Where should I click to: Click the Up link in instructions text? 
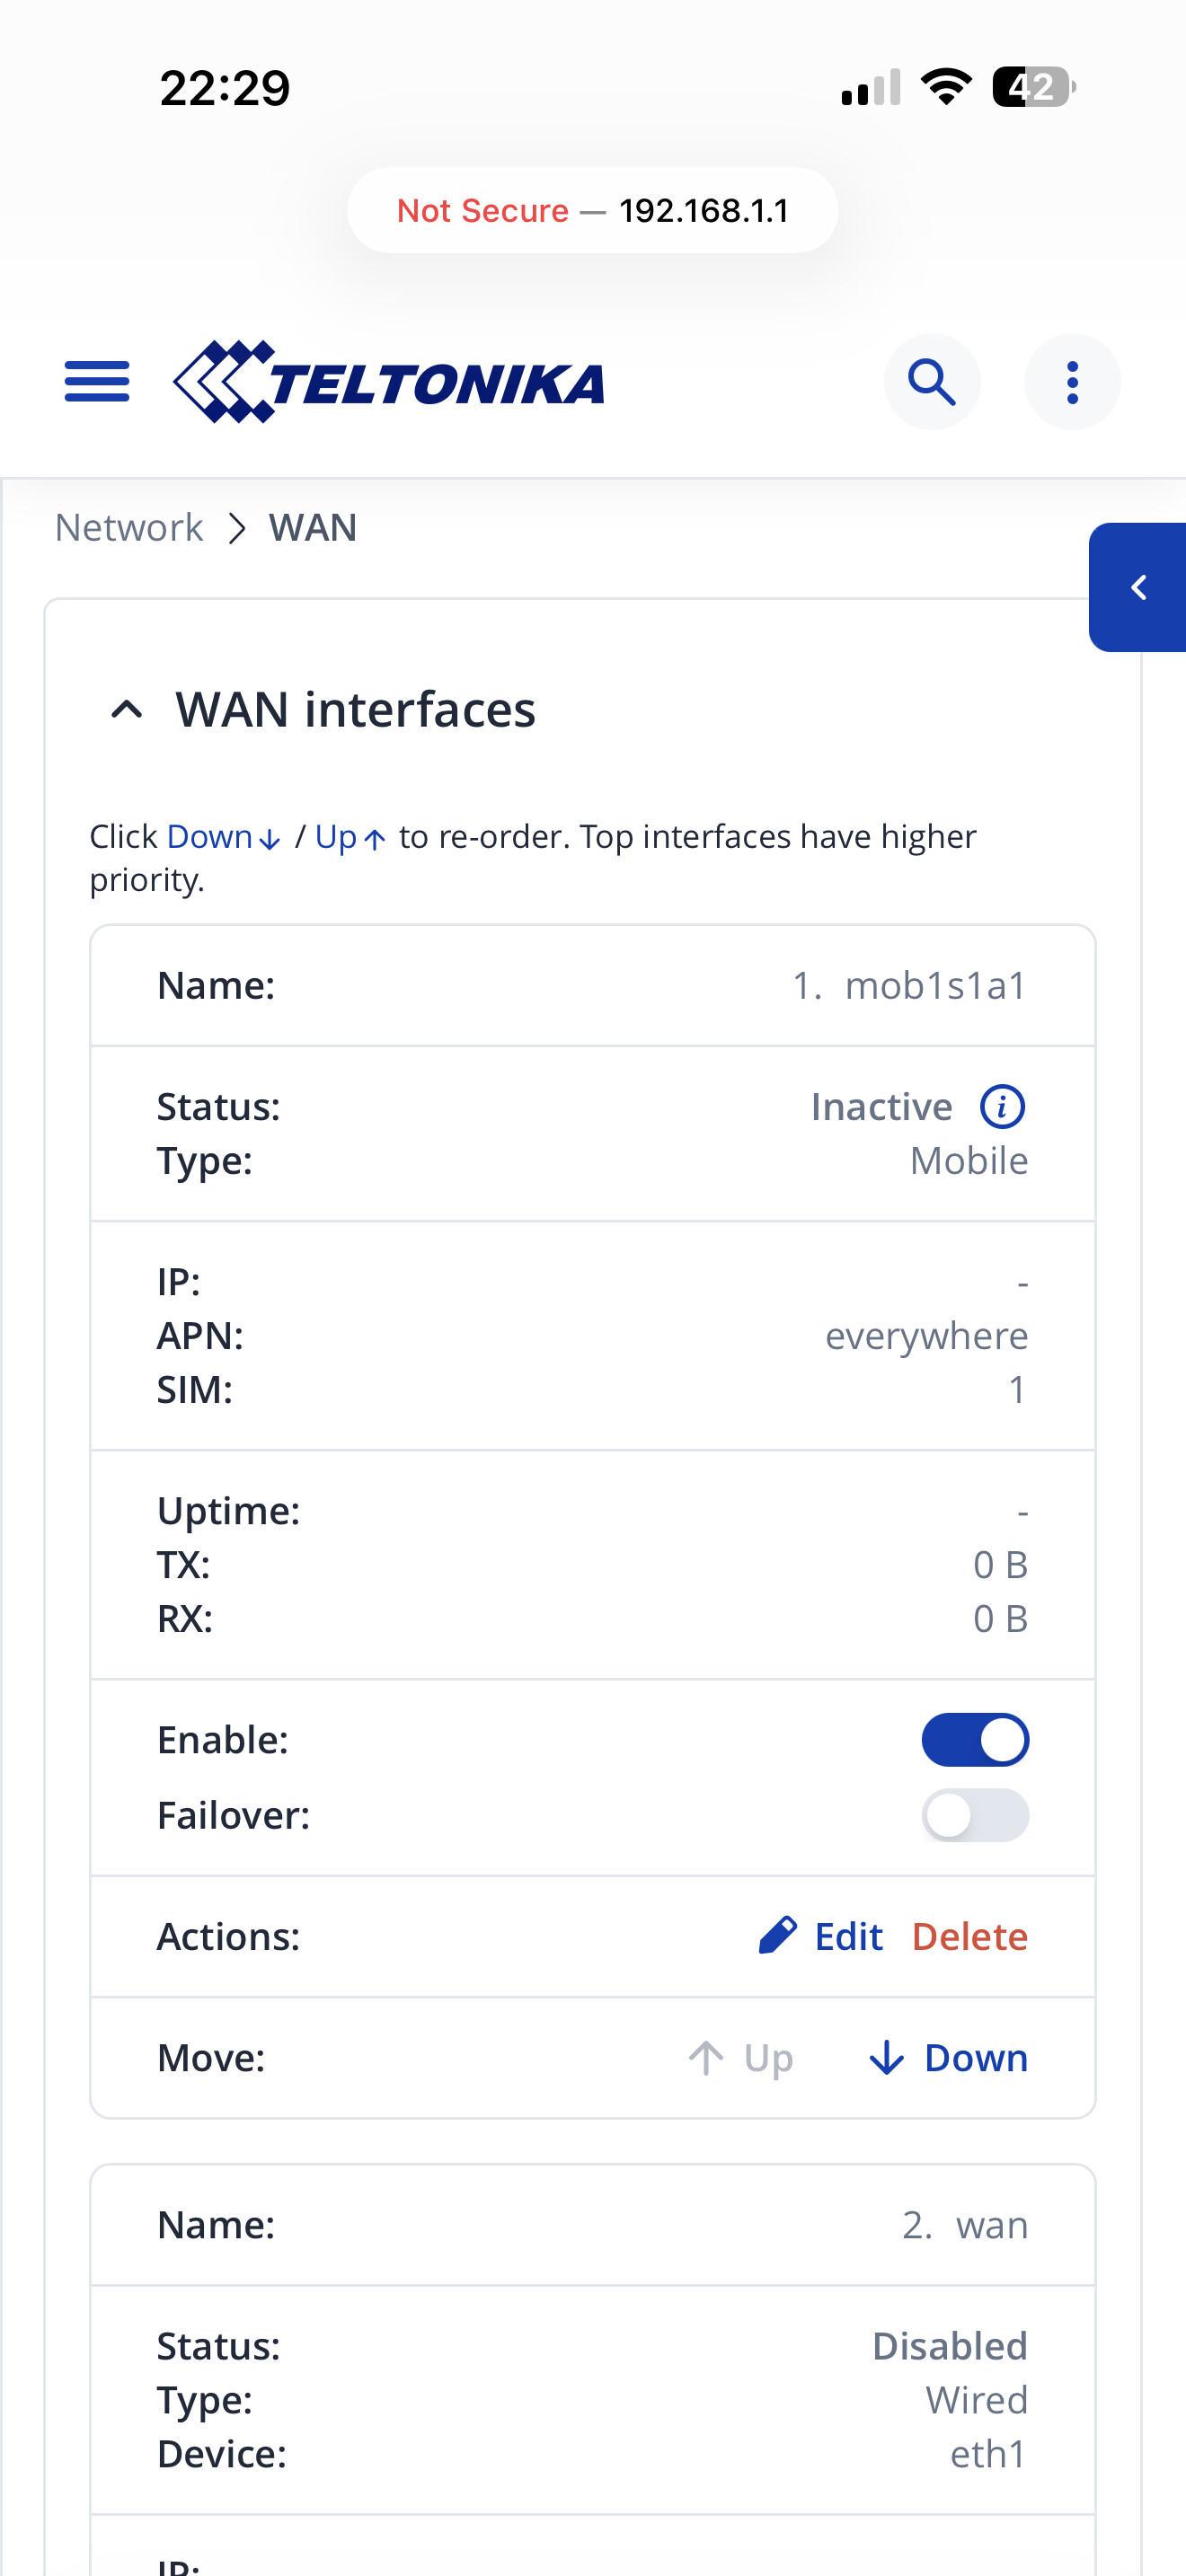(350, 836)
